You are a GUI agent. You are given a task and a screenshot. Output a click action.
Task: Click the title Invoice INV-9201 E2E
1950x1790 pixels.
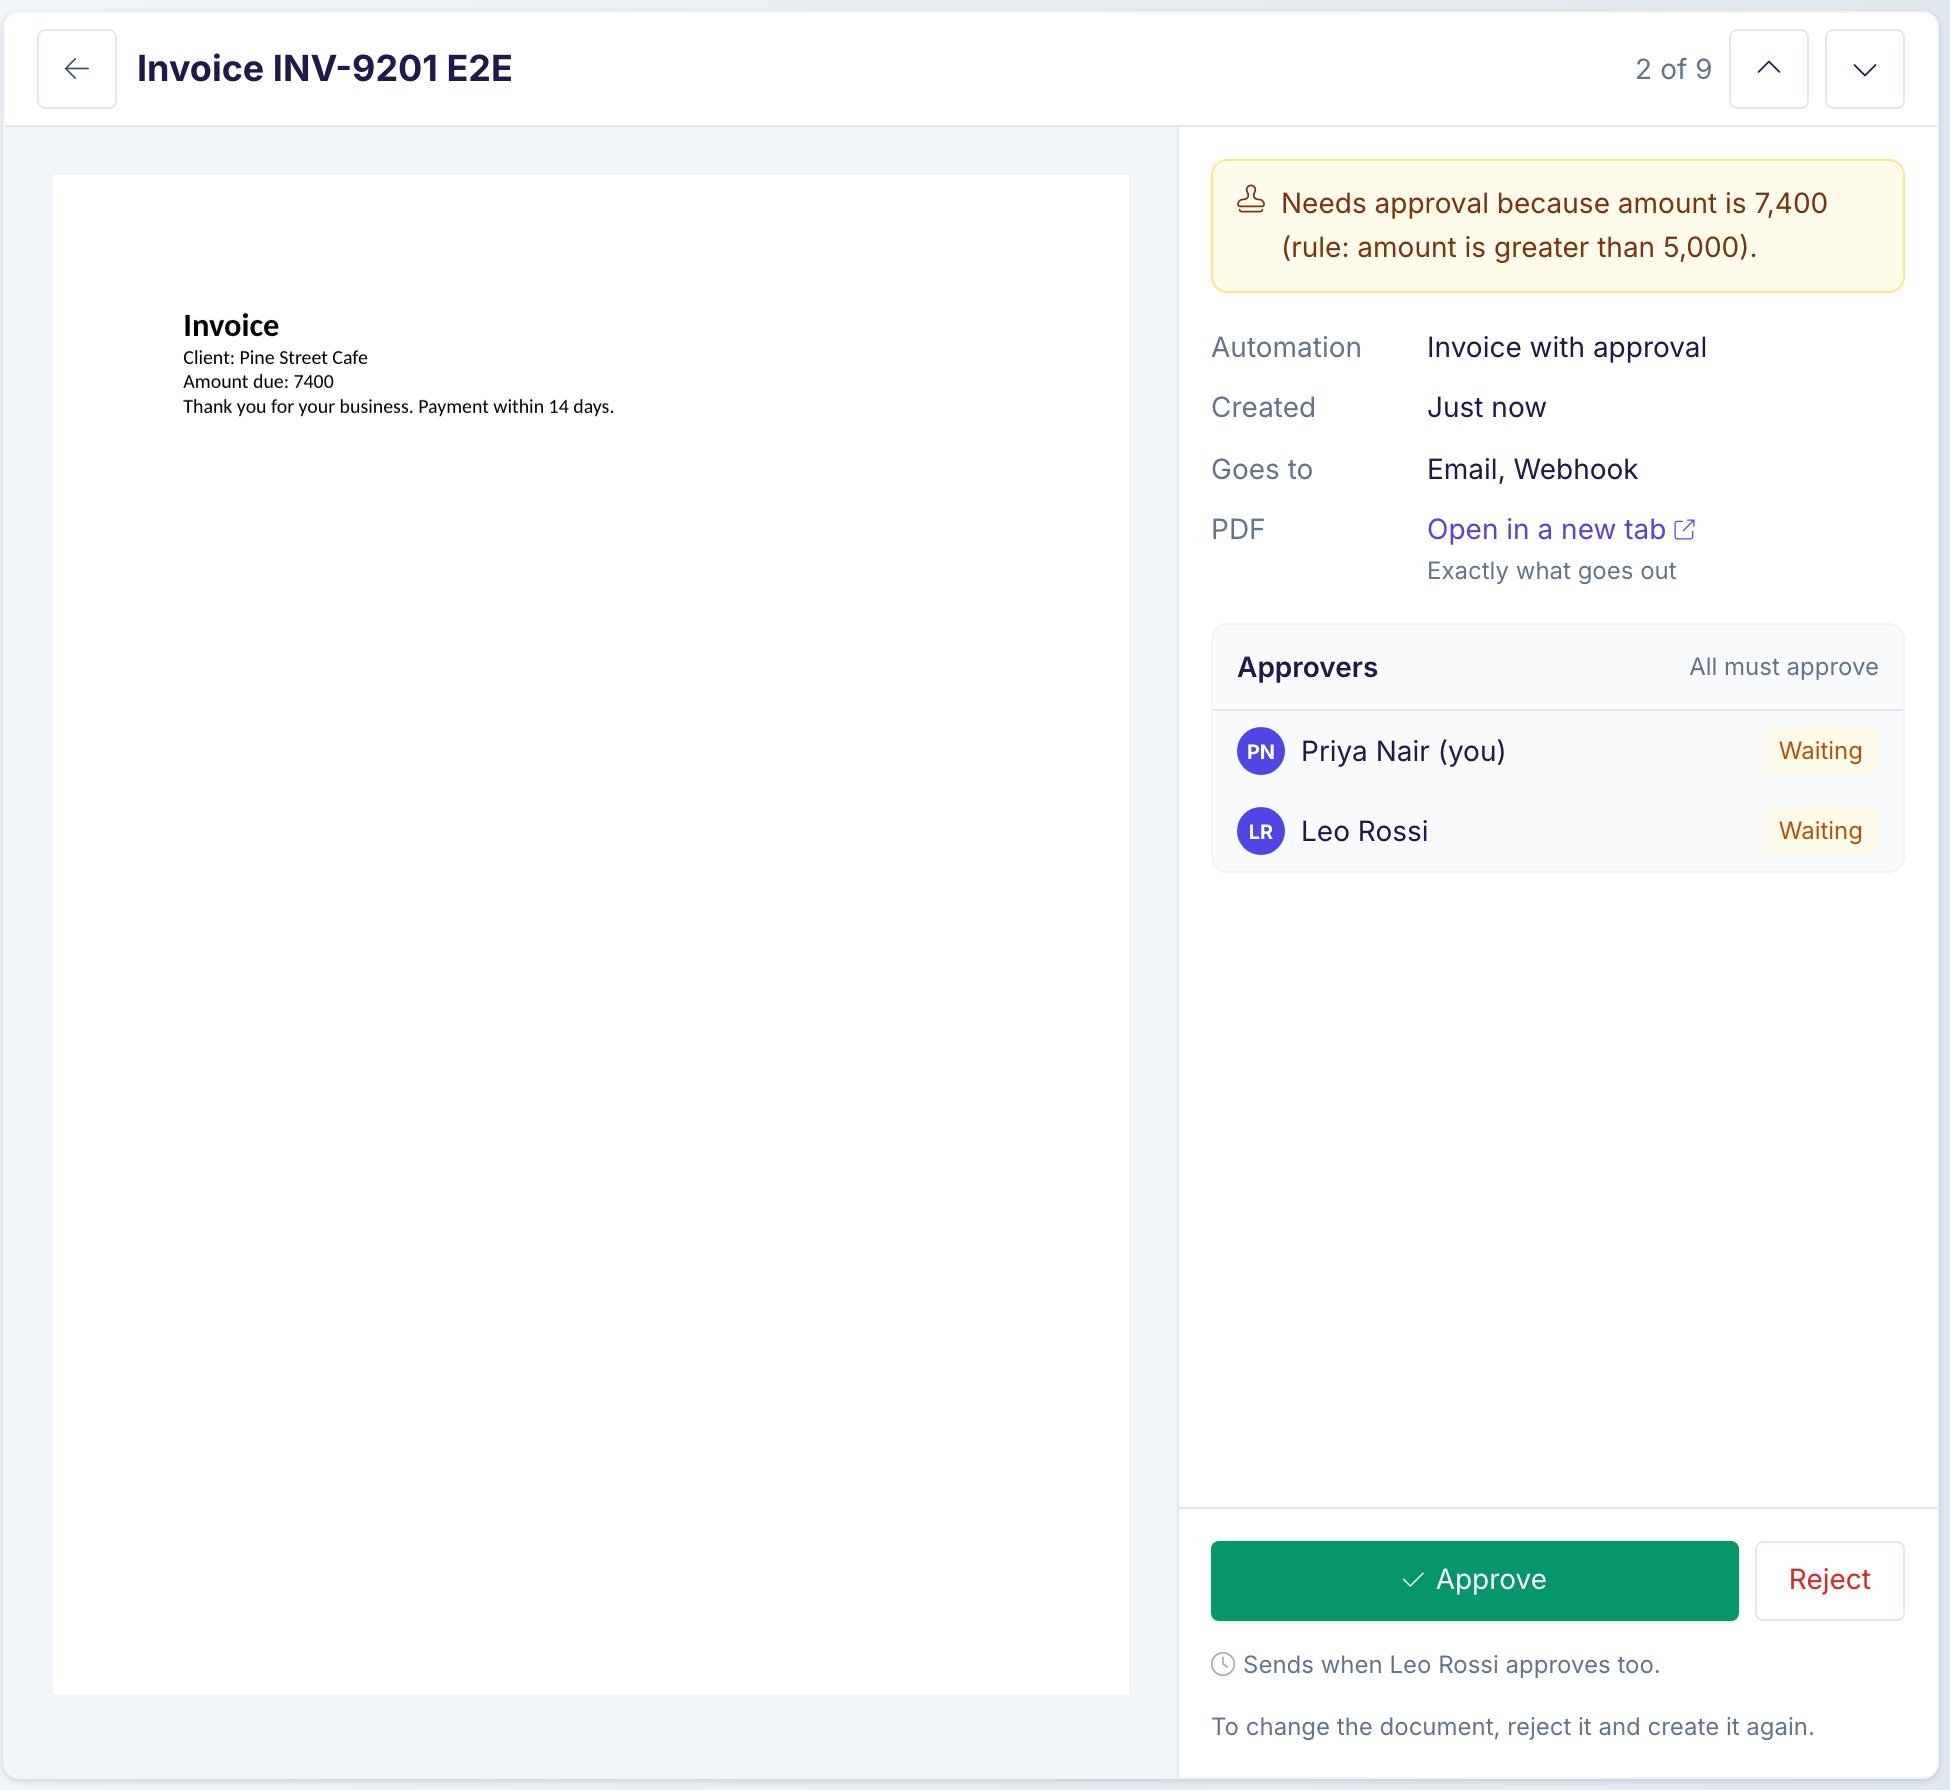point(325,69)
